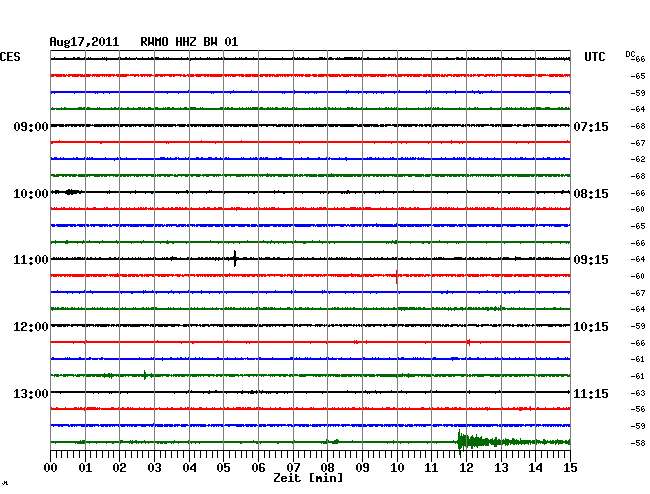Screen dimensions: 650x494
Task: Select the DC offset value -62
Action: 638,159
